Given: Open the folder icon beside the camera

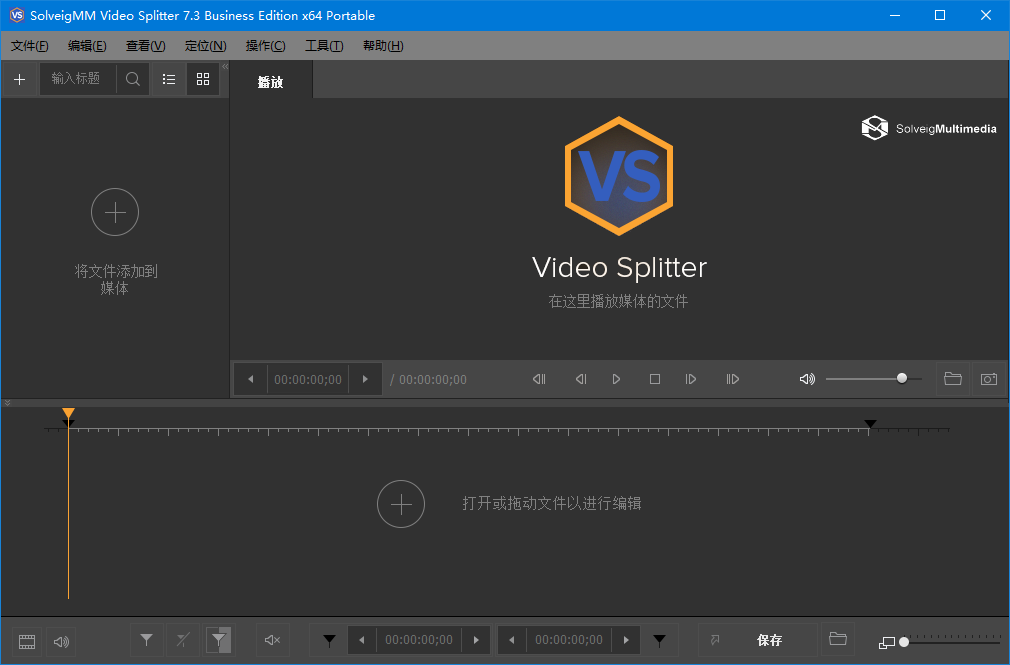Looking at the screenshot, I should 952,379.
